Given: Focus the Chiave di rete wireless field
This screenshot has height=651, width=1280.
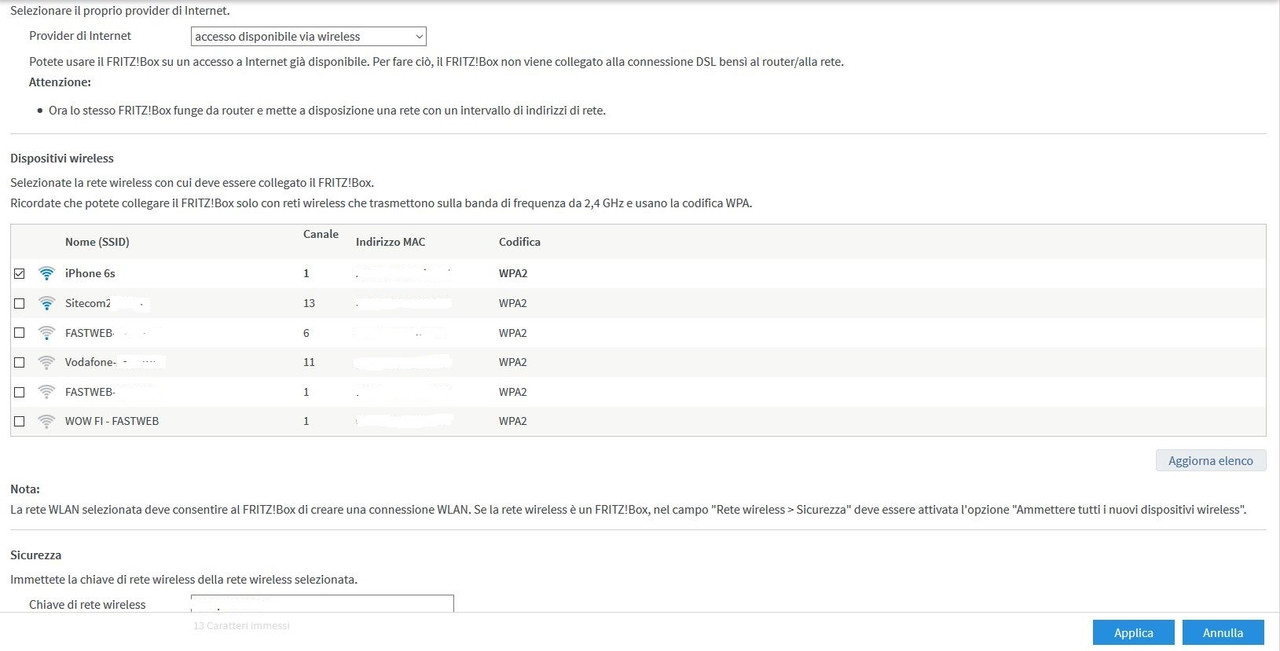Looking at the screenshot, I should pyautogui.click(x=322, y=604).
